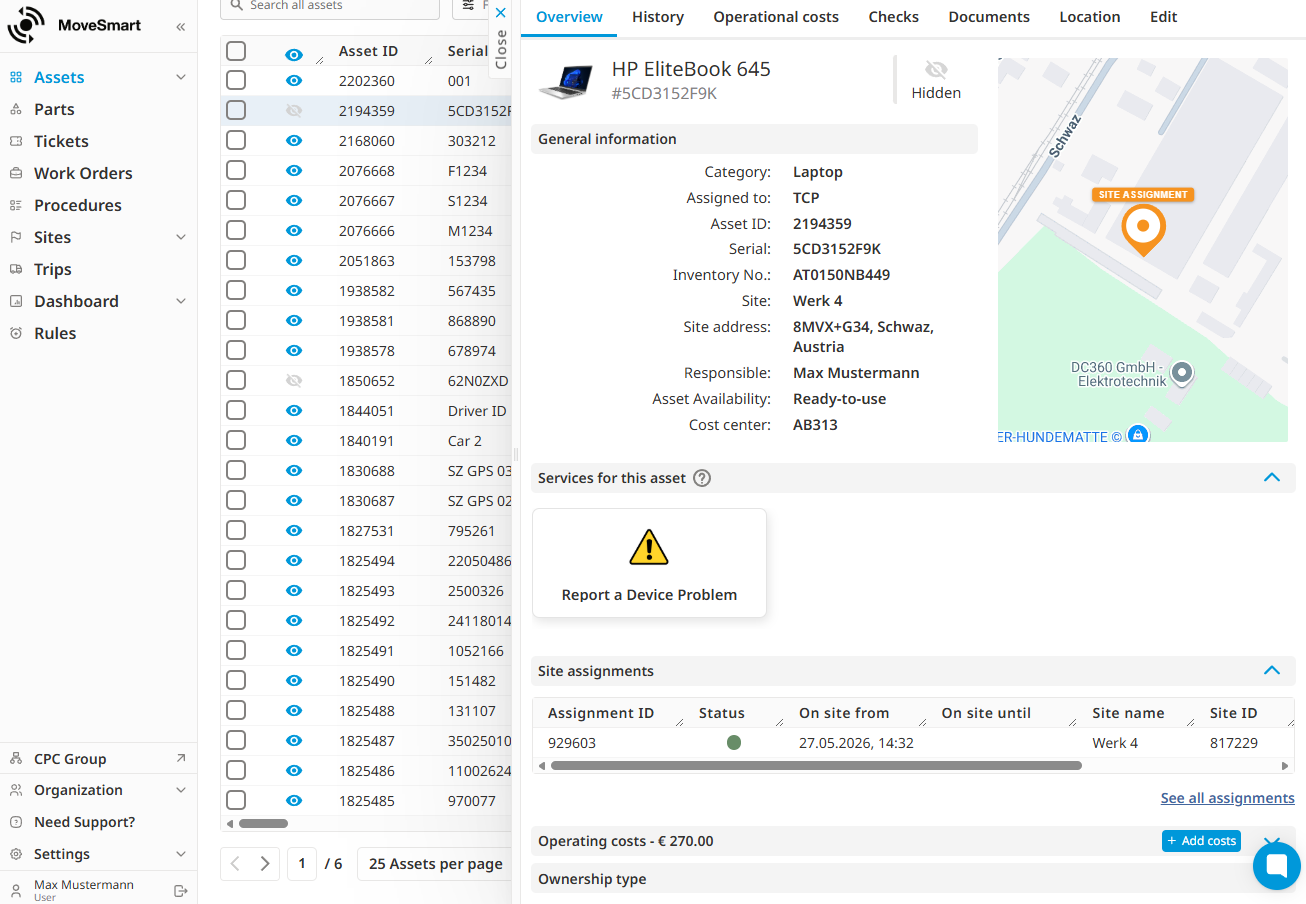The image size is (1306, 904).
Task: Open Assignment ID column sort handle
Action: pos(679,720)
